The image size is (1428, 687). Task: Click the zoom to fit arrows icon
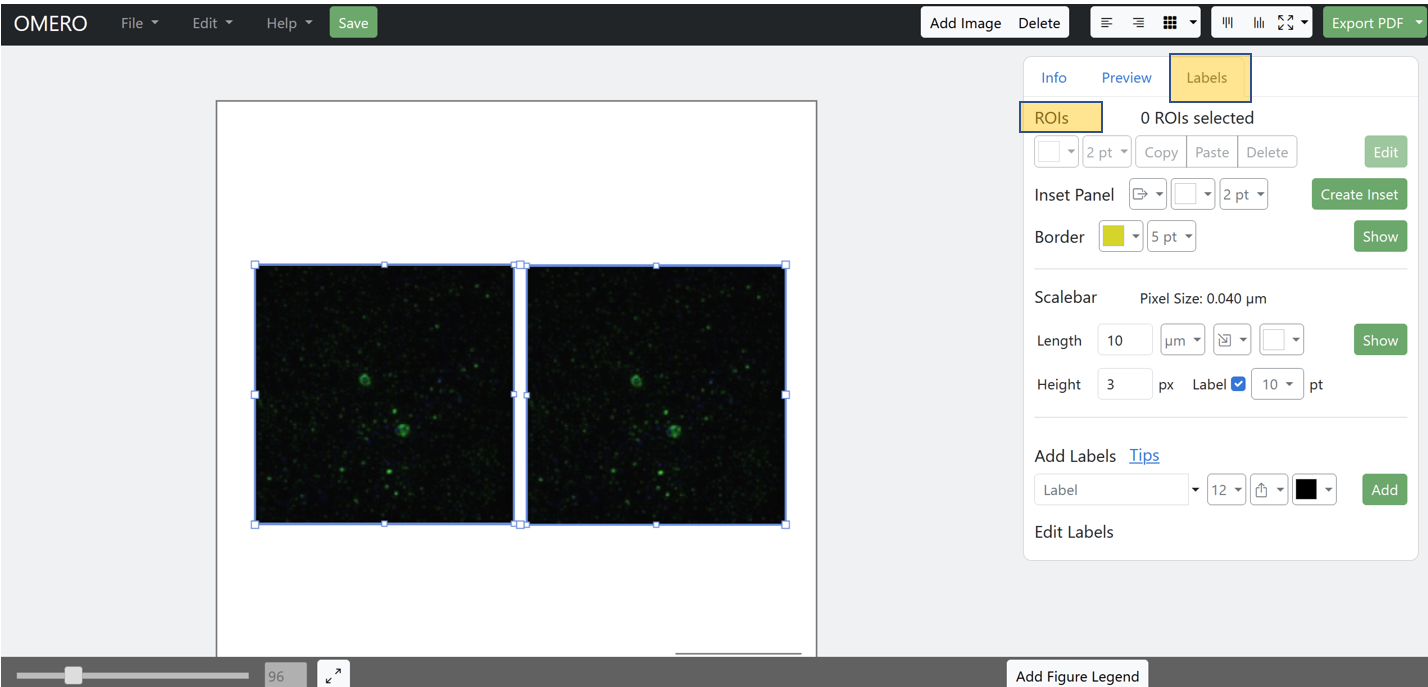click(x=333, y=675)
